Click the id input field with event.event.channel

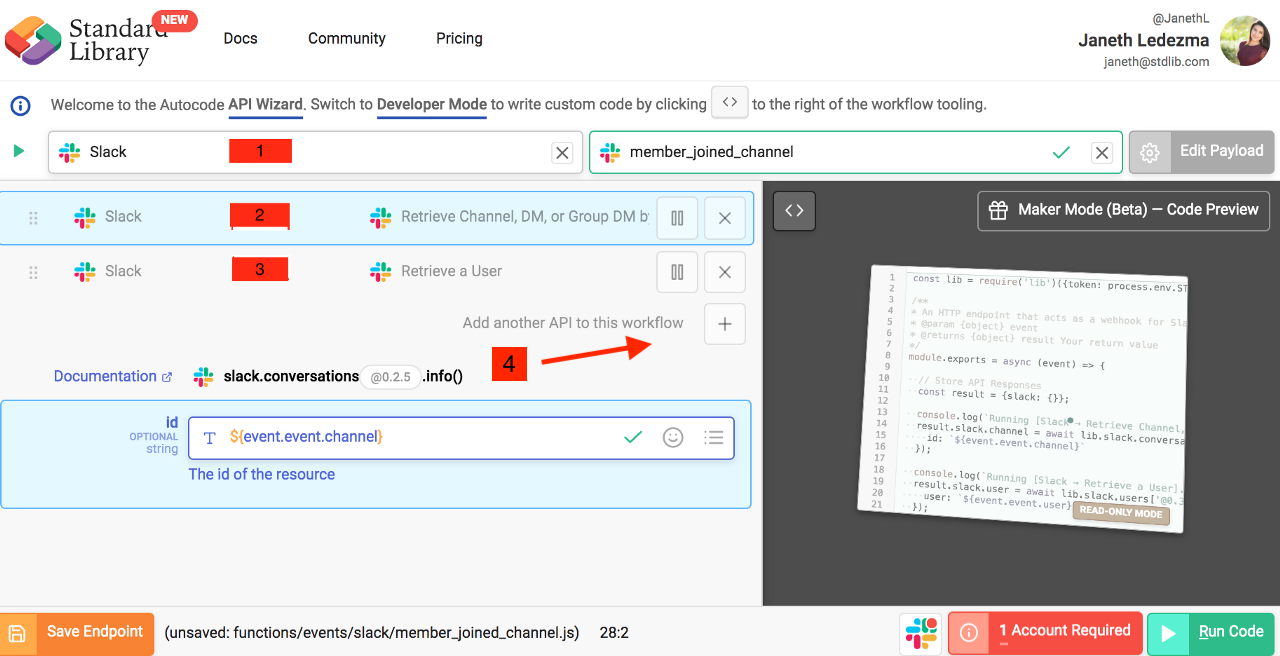[461, 438]
